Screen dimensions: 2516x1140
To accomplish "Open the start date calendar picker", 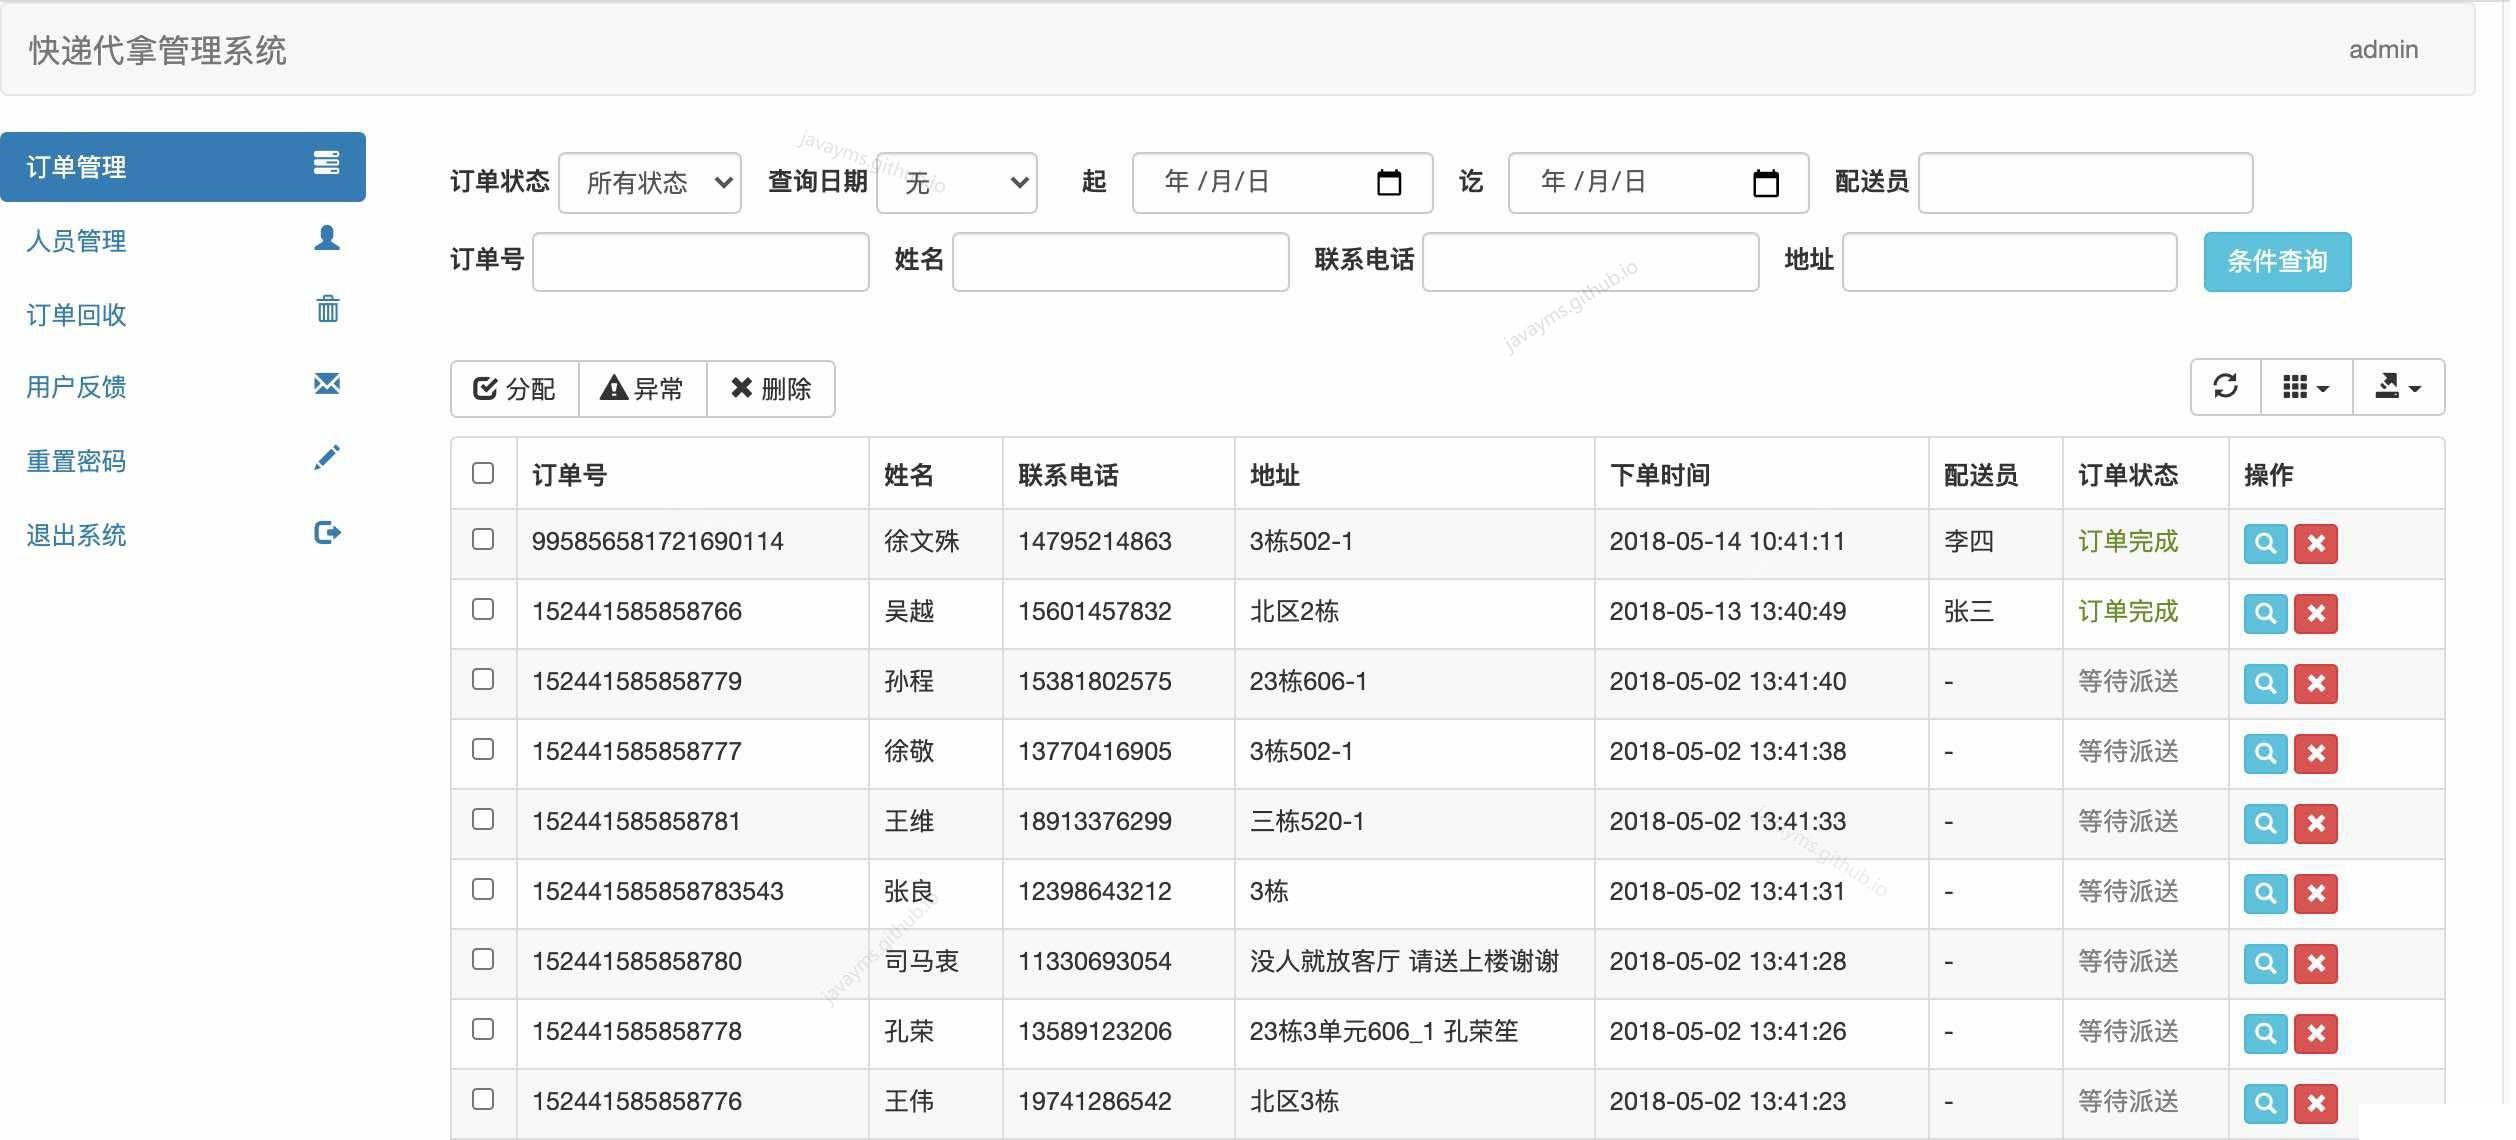I will pyautogui.click(x=1389, y=182).
